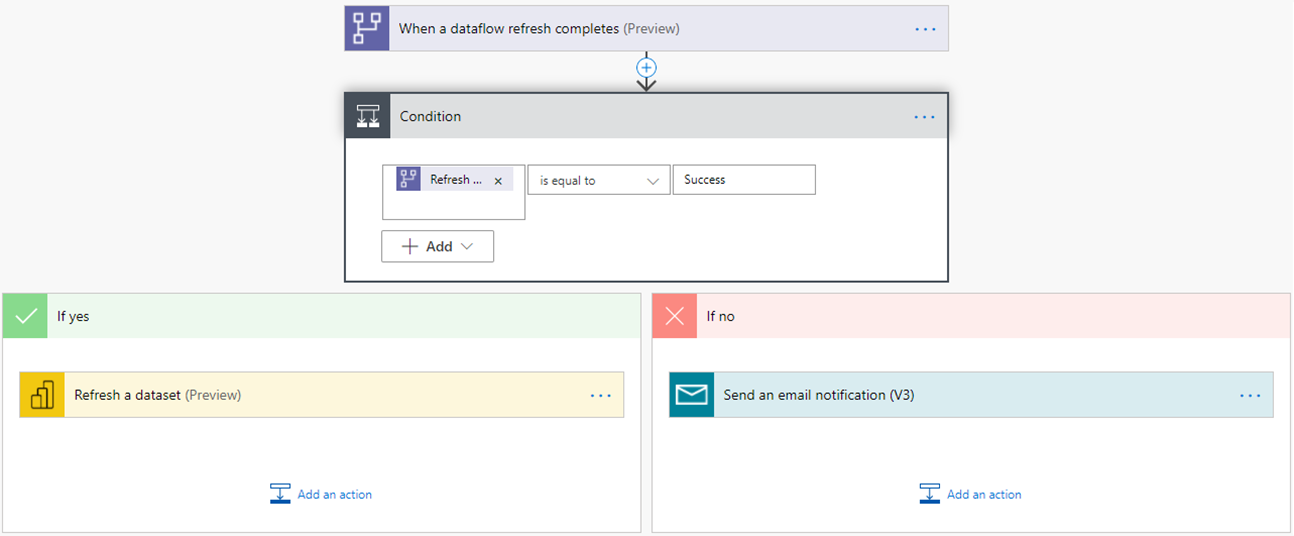Remove the Refresh token from condition

point(498,181)
